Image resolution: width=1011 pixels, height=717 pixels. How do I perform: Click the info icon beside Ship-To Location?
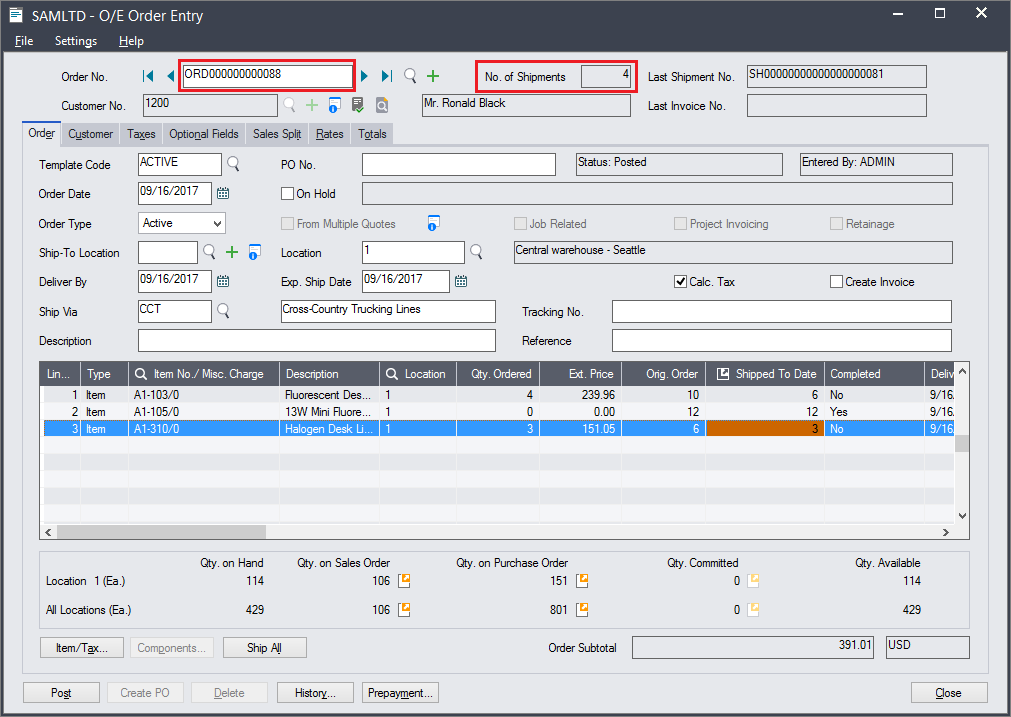255,252
